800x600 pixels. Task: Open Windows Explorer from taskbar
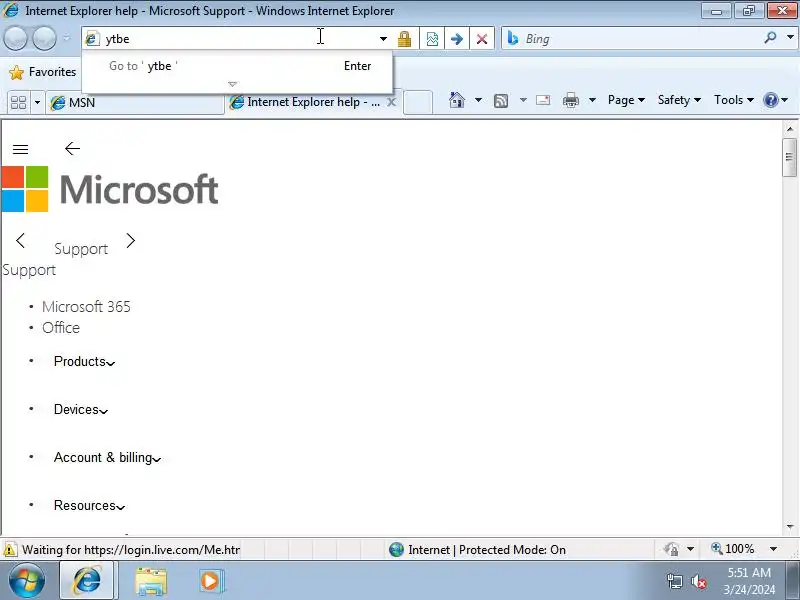pyautogui.click(x=151, y=581)
